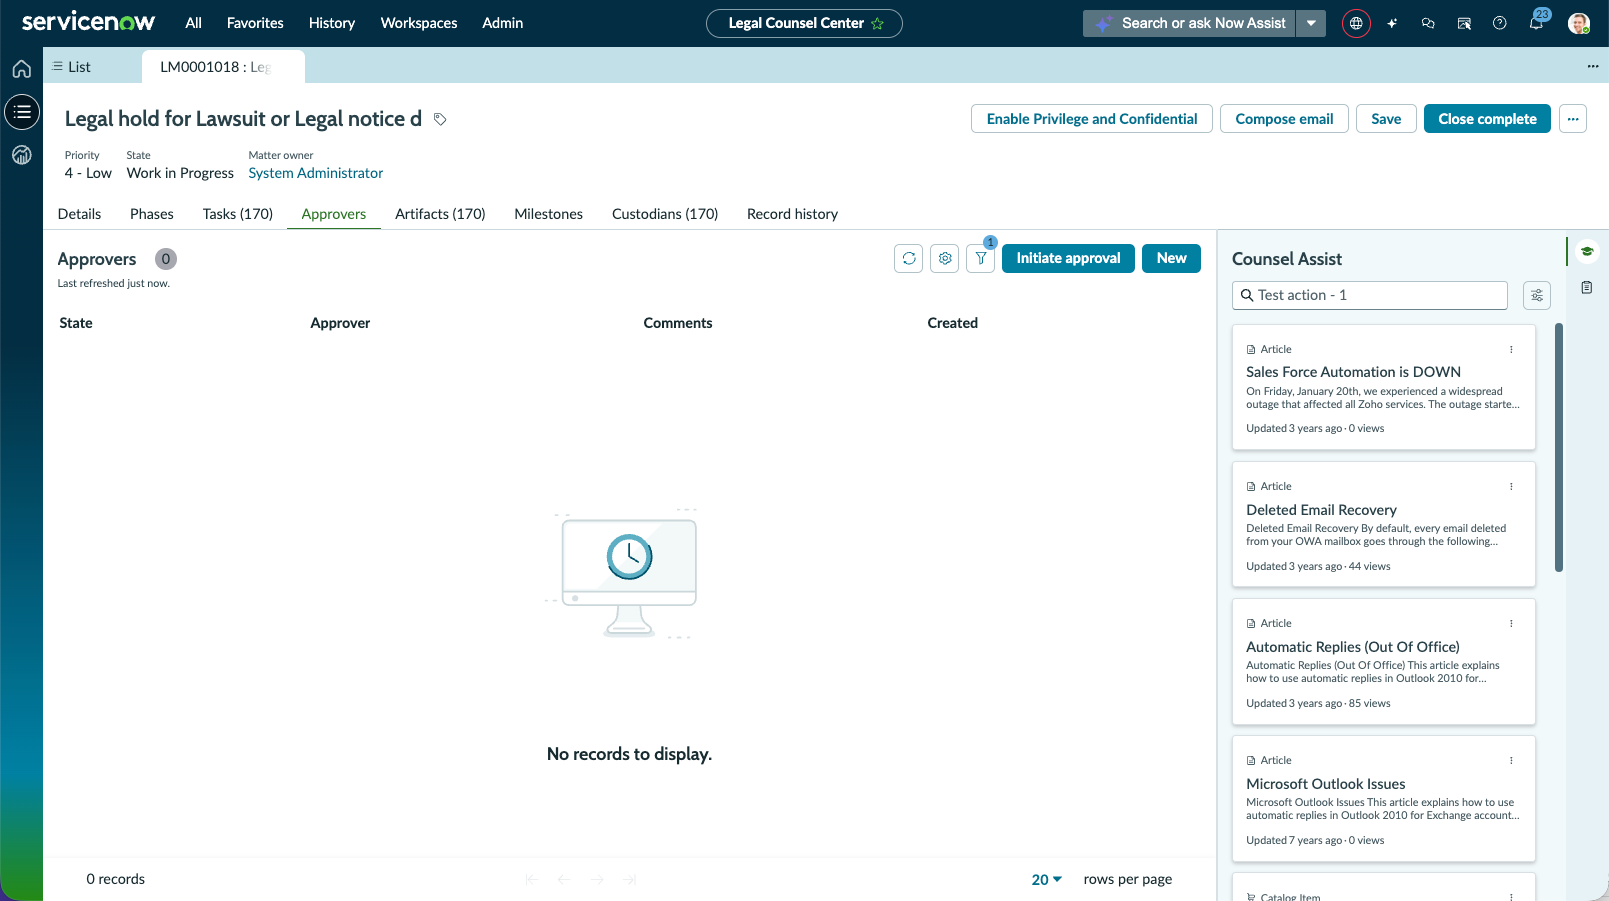The height and width of the screenshot is (901, 1609).
Task: Click the Compose email button
Action: 1284,119
